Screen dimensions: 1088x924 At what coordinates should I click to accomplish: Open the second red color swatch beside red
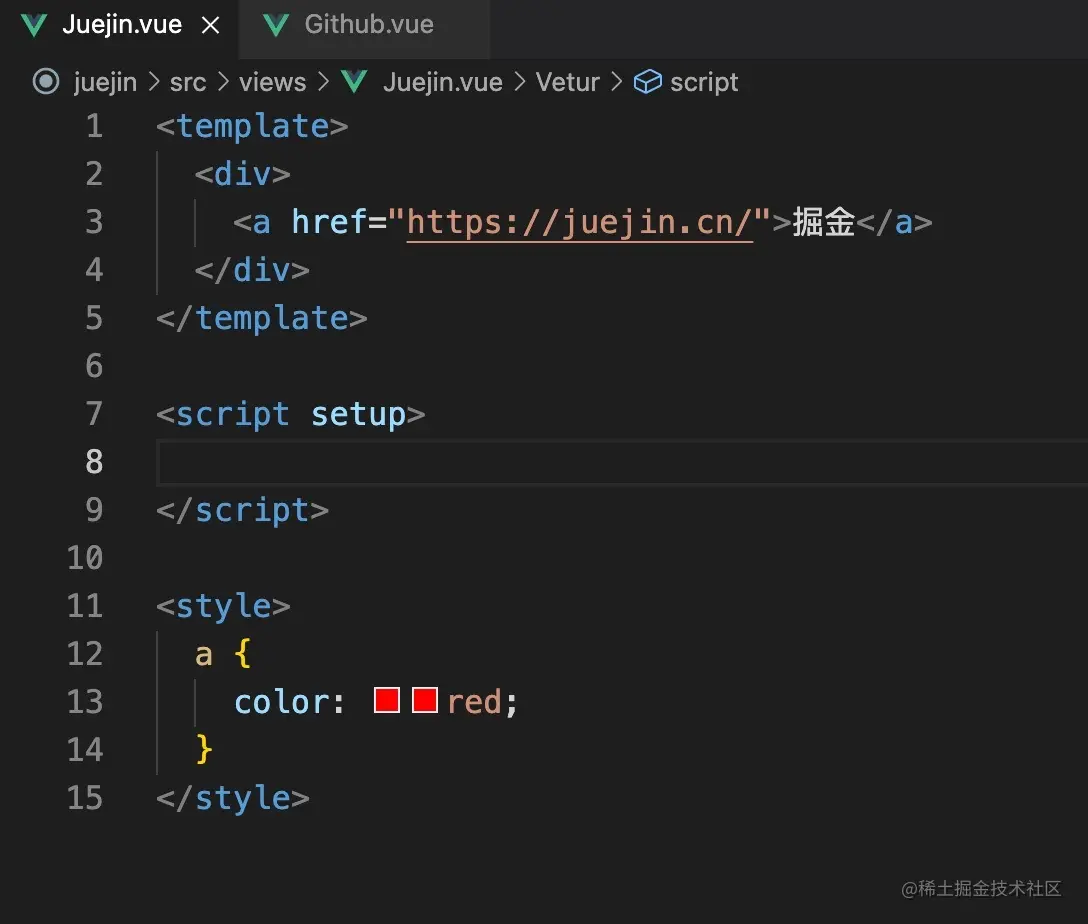tap(425, 700)
